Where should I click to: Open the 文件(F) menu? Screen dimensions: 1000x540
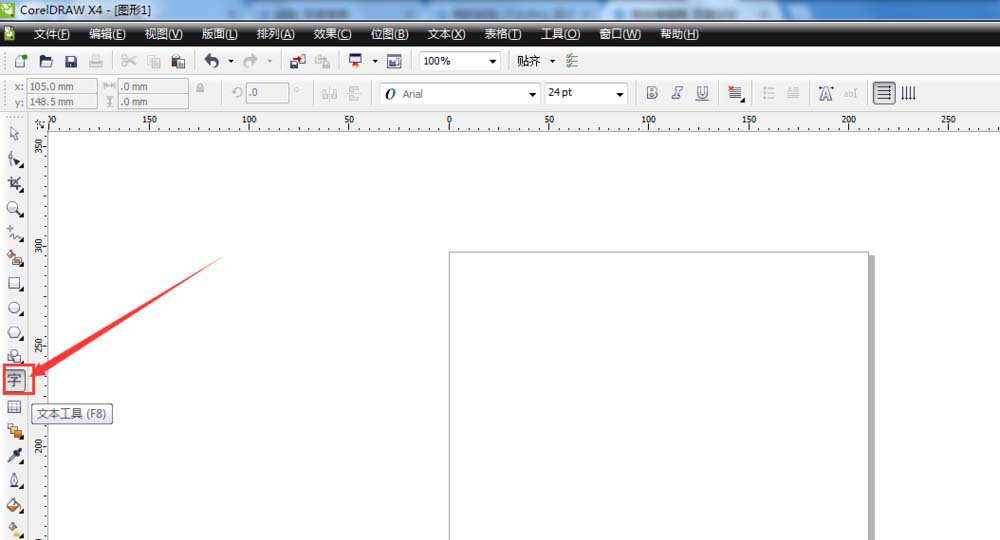coord(52,34)
